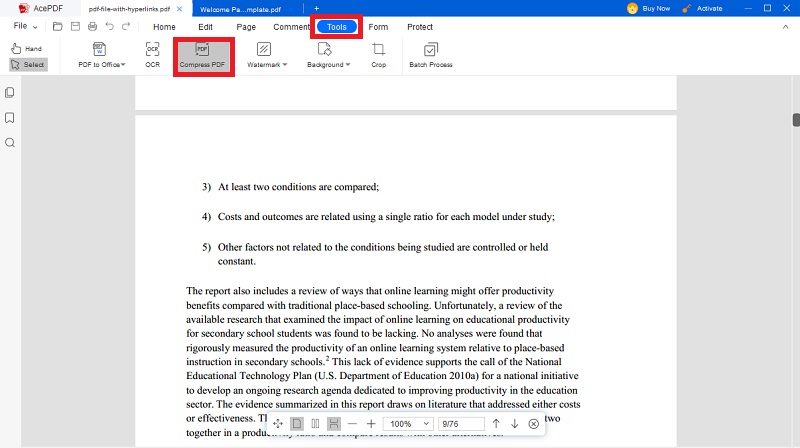Click the open folder icon
The image size is (800, 448).
[57, 27]
